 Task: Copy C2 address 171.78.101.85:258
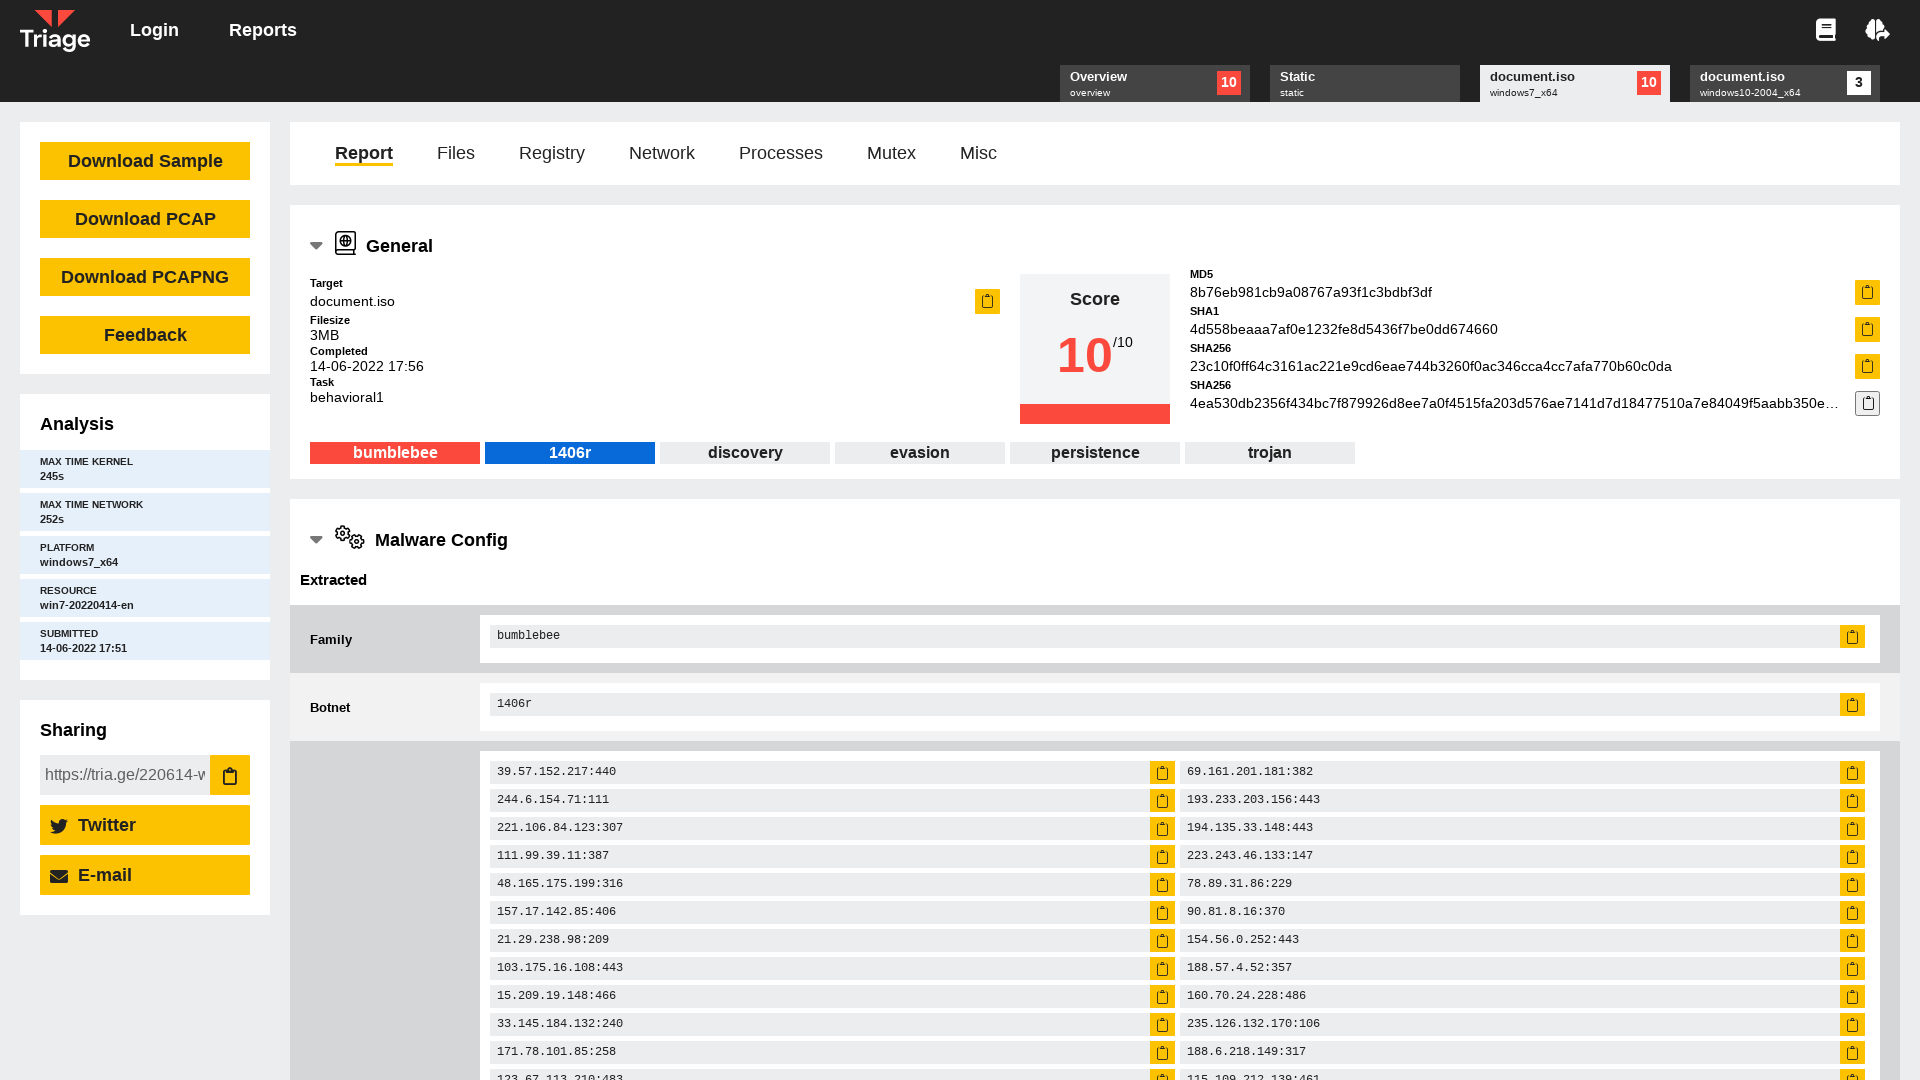coord(1162,1053)
